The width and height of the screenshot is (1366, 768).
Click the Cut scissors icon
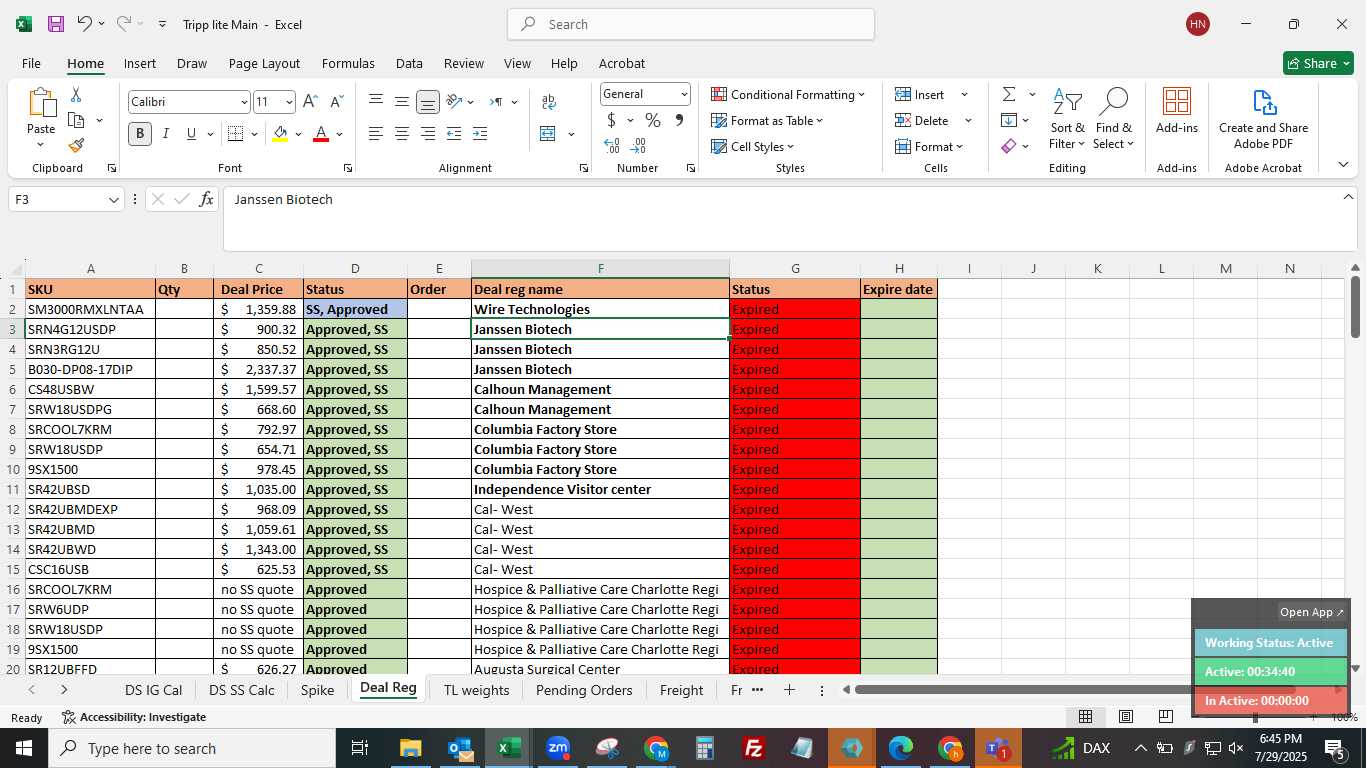76,95
